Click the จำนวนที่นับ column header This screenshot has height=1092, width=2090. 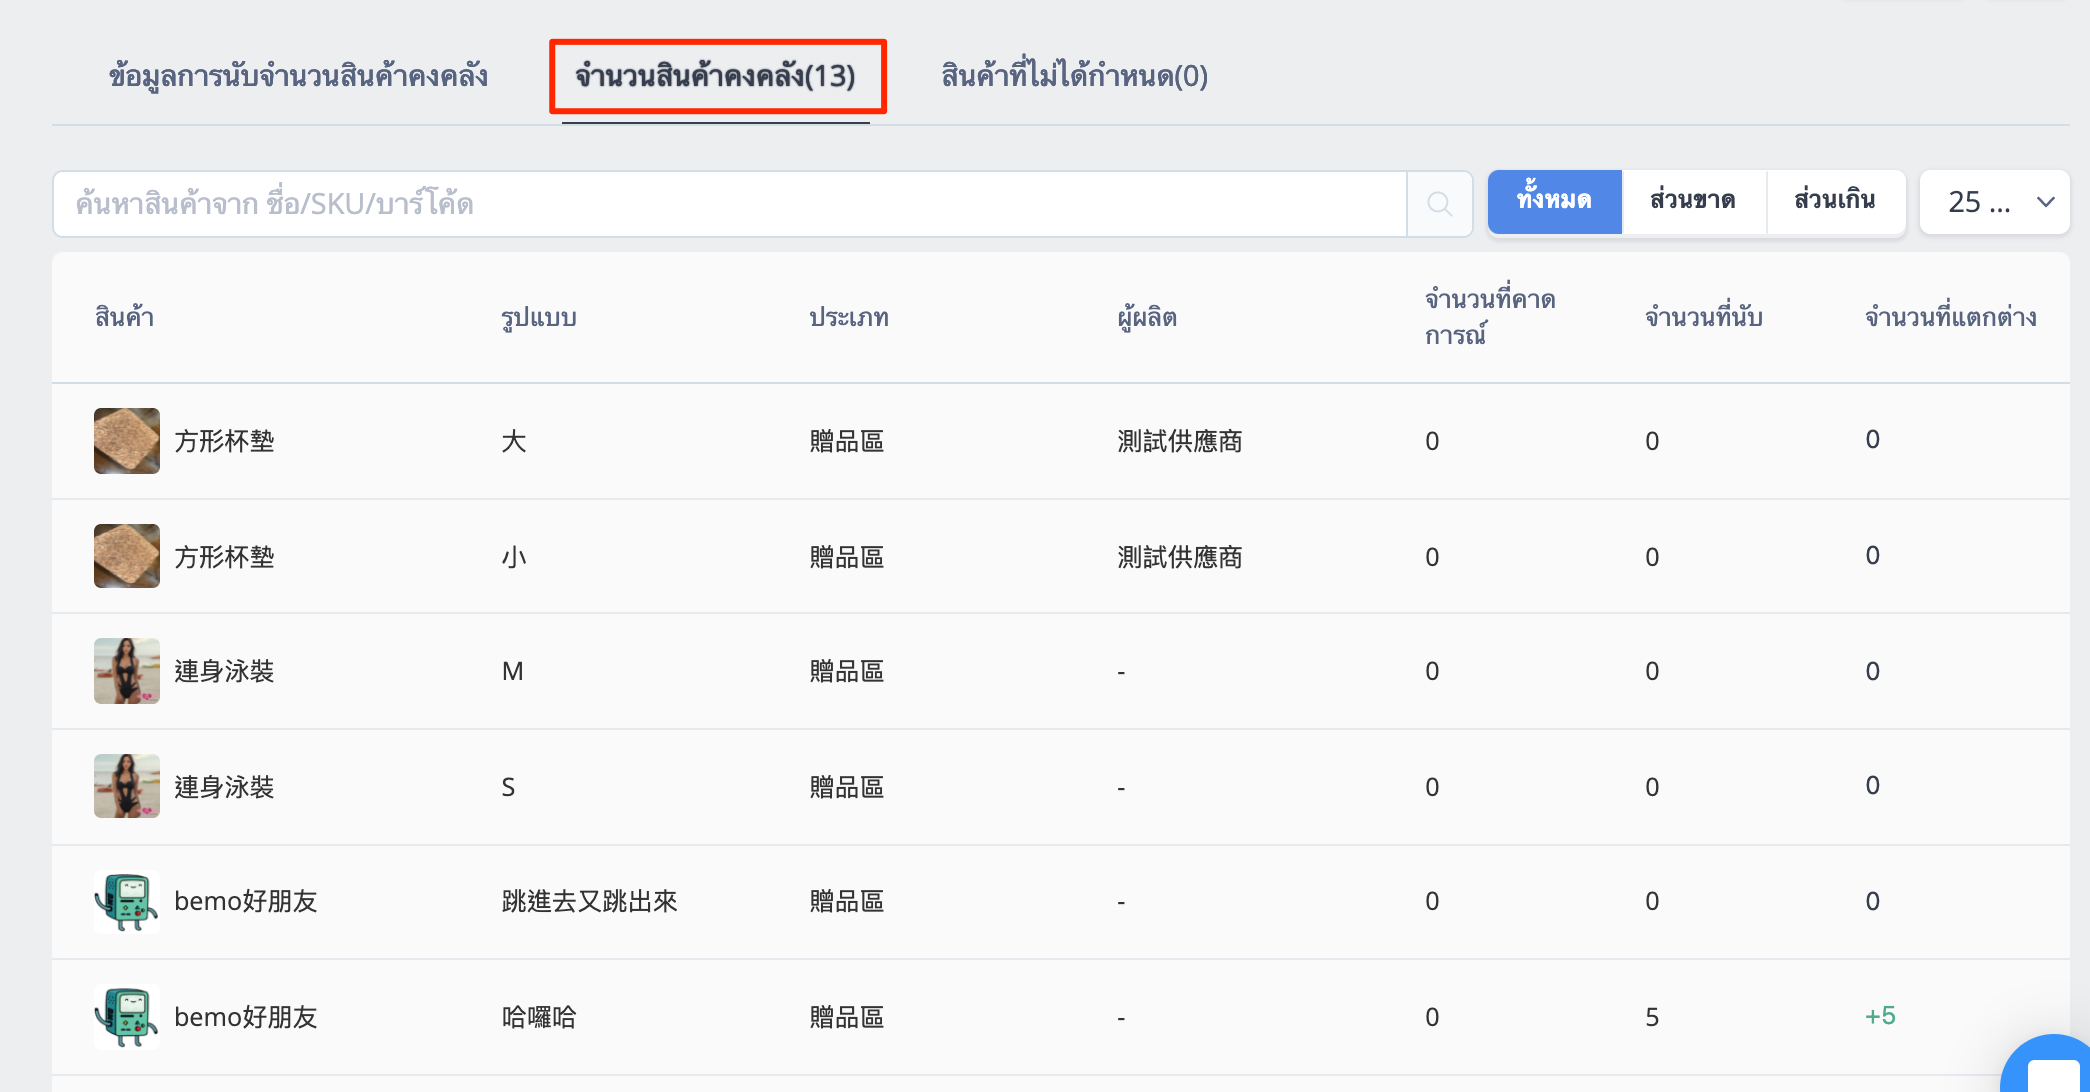point(1704,317)
